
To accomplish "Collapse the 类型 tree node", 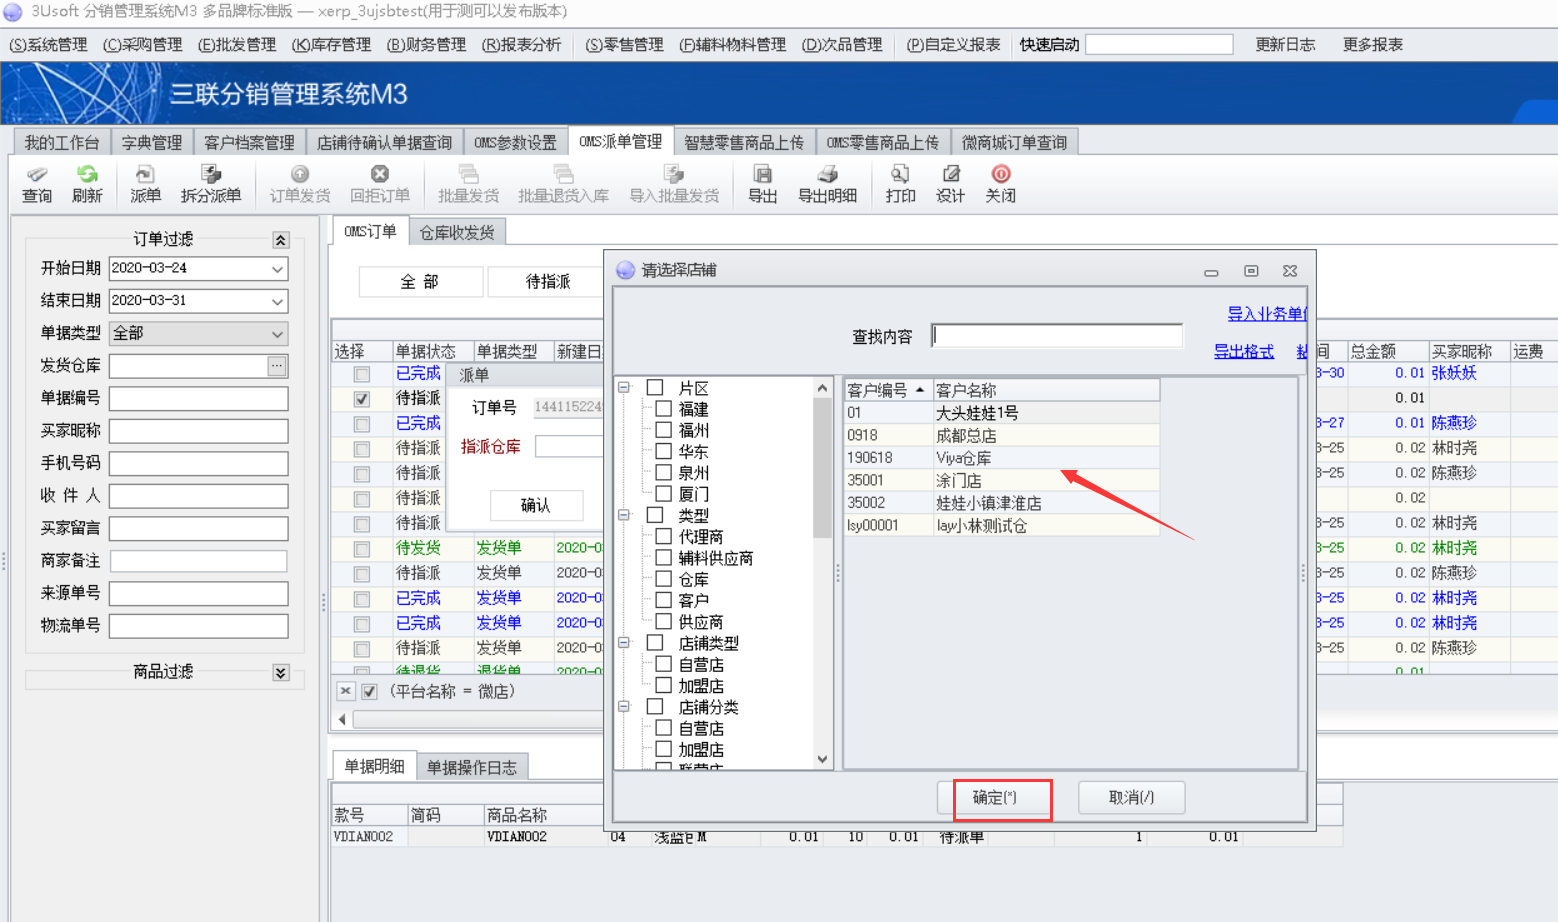I will point(624,515).
